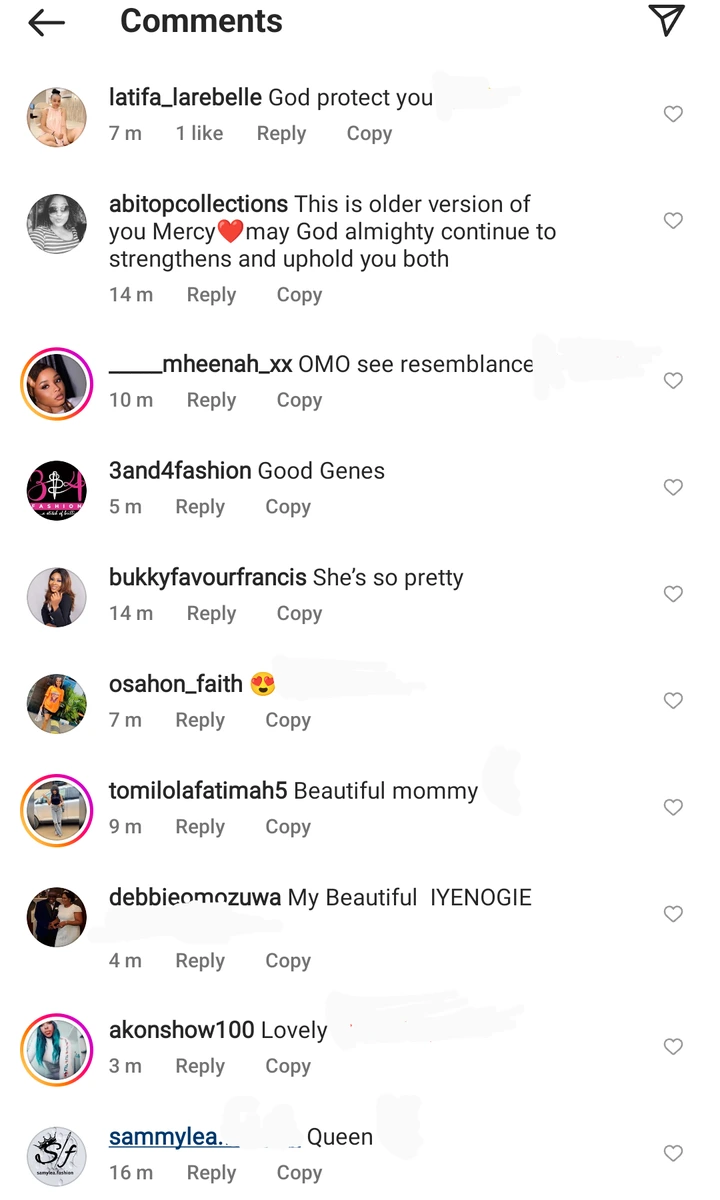Tap heart beside tomilolafatimah5's comment
720x1200 pixels.
coord(674,807)
